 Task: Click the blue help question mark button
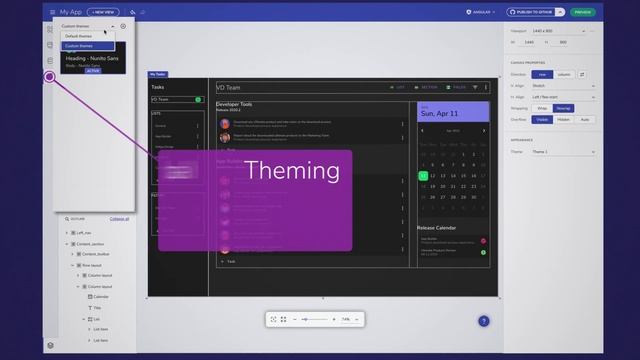(484, 321)
